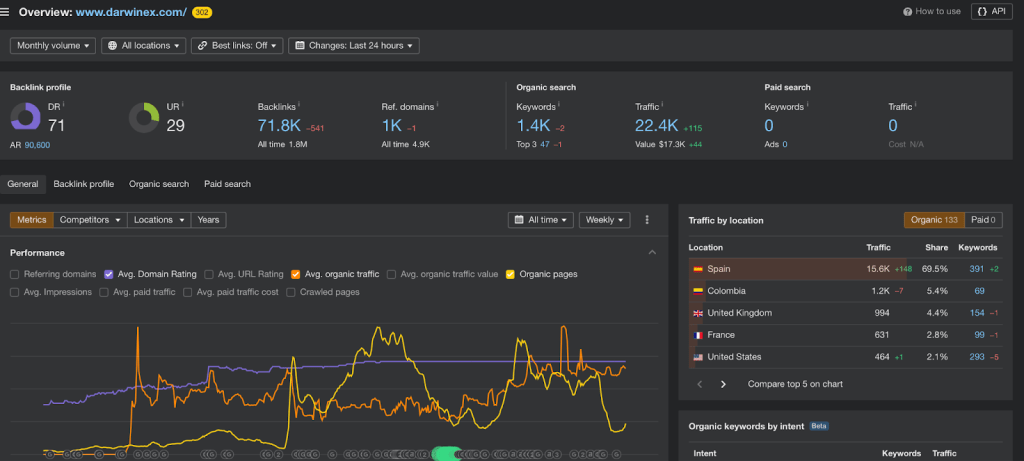Open the Best links: Off dropdown
Image resolution: width=1024 pixels, height=461 pixels.
coord(237,46)
